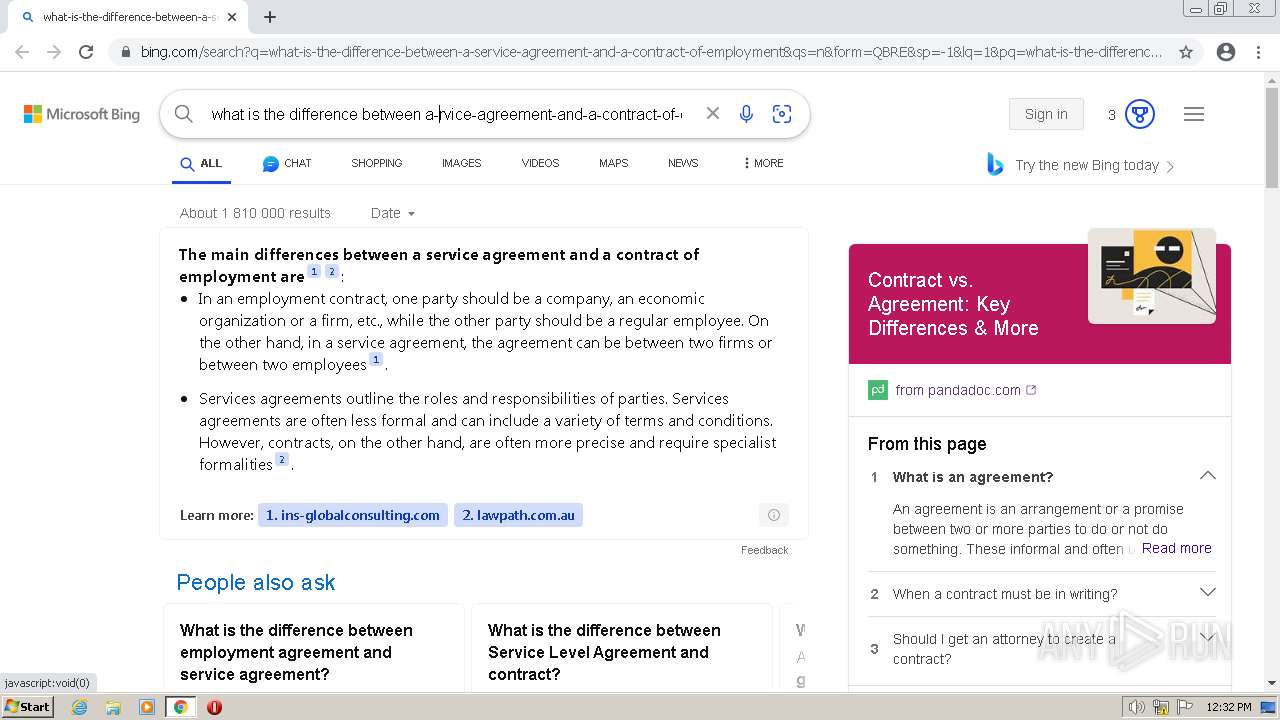Open 'from pandadoc.com' link

point(966,390)
